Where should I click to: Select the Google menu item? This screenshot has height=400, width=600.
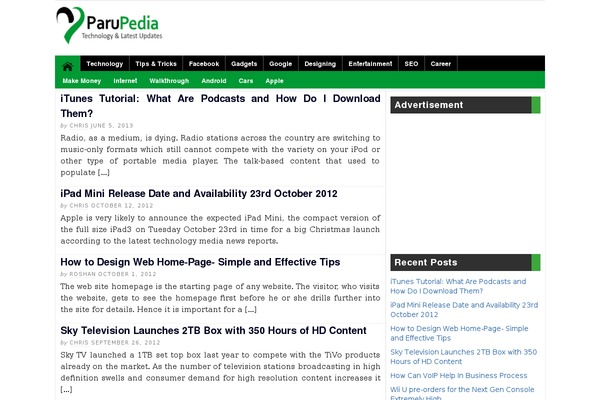tap(280, 64)
